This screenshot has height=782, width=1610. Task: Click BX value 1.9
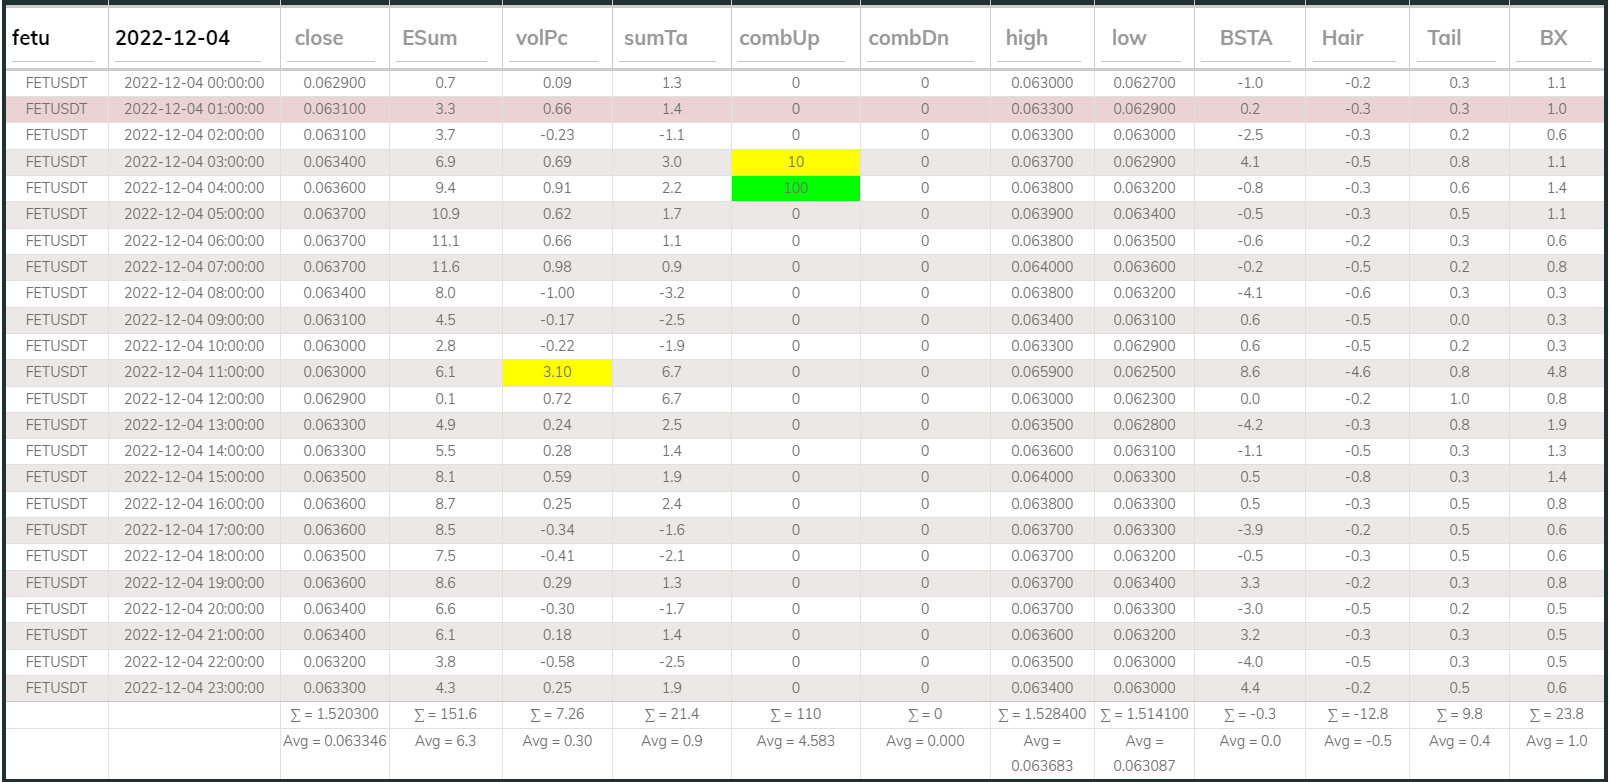click(1557, 425)
